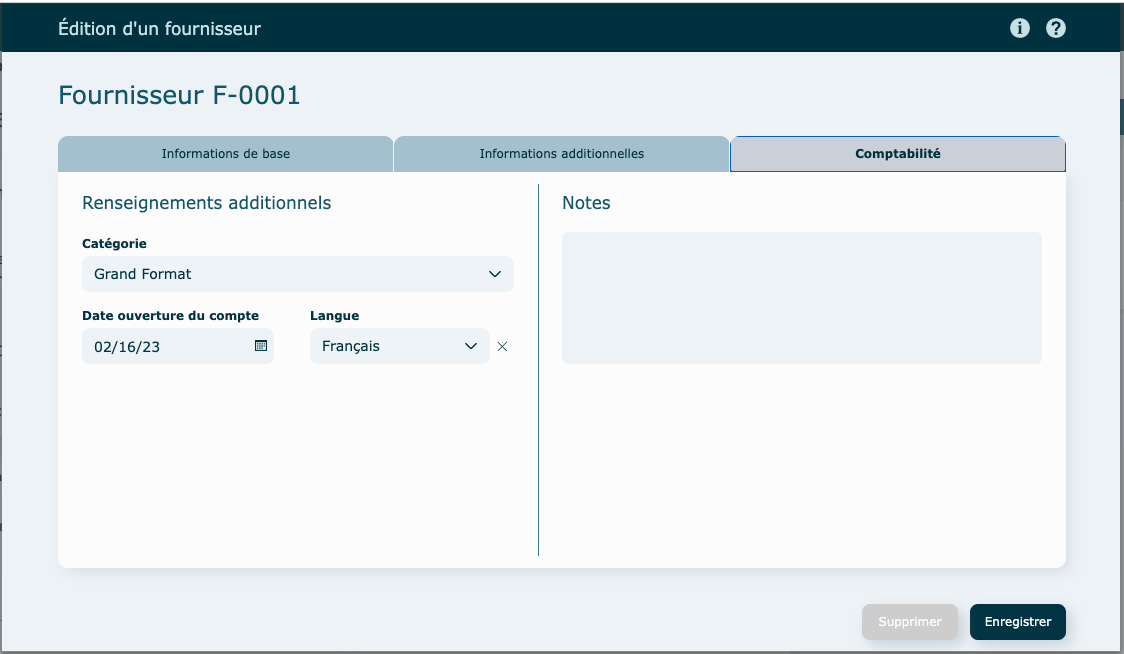Open the calendar picker icon
This screenshot has height=654, width=1124.
pos(261,346)
